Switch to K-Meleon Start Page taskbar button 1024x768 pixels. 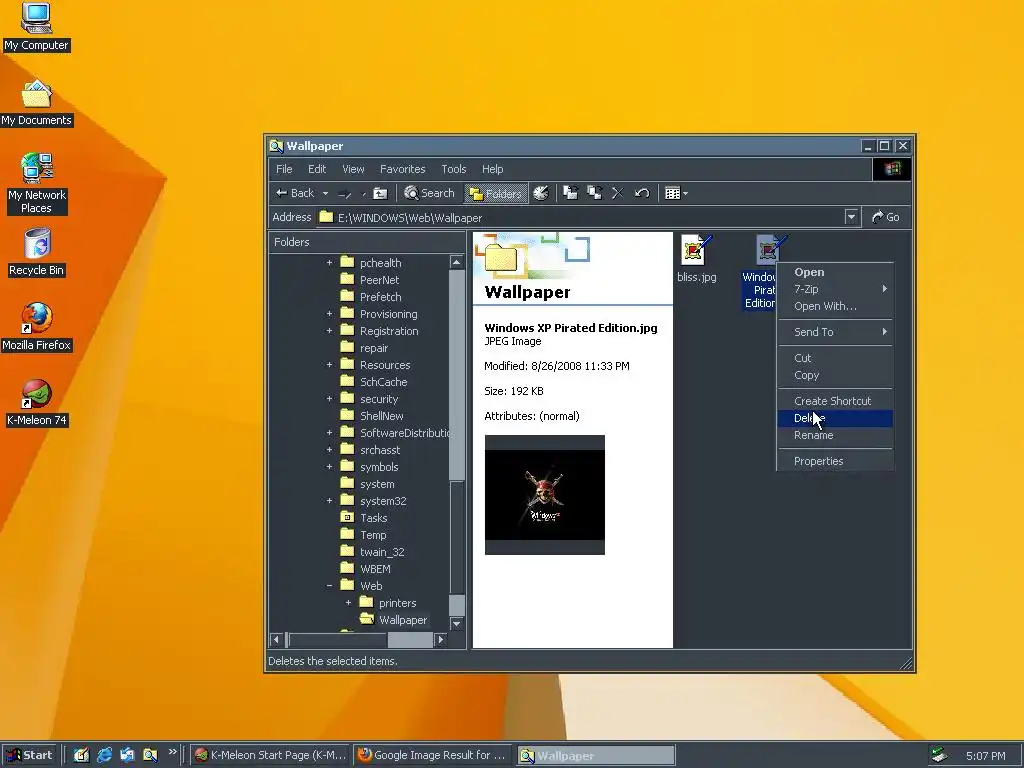[270, 756]
